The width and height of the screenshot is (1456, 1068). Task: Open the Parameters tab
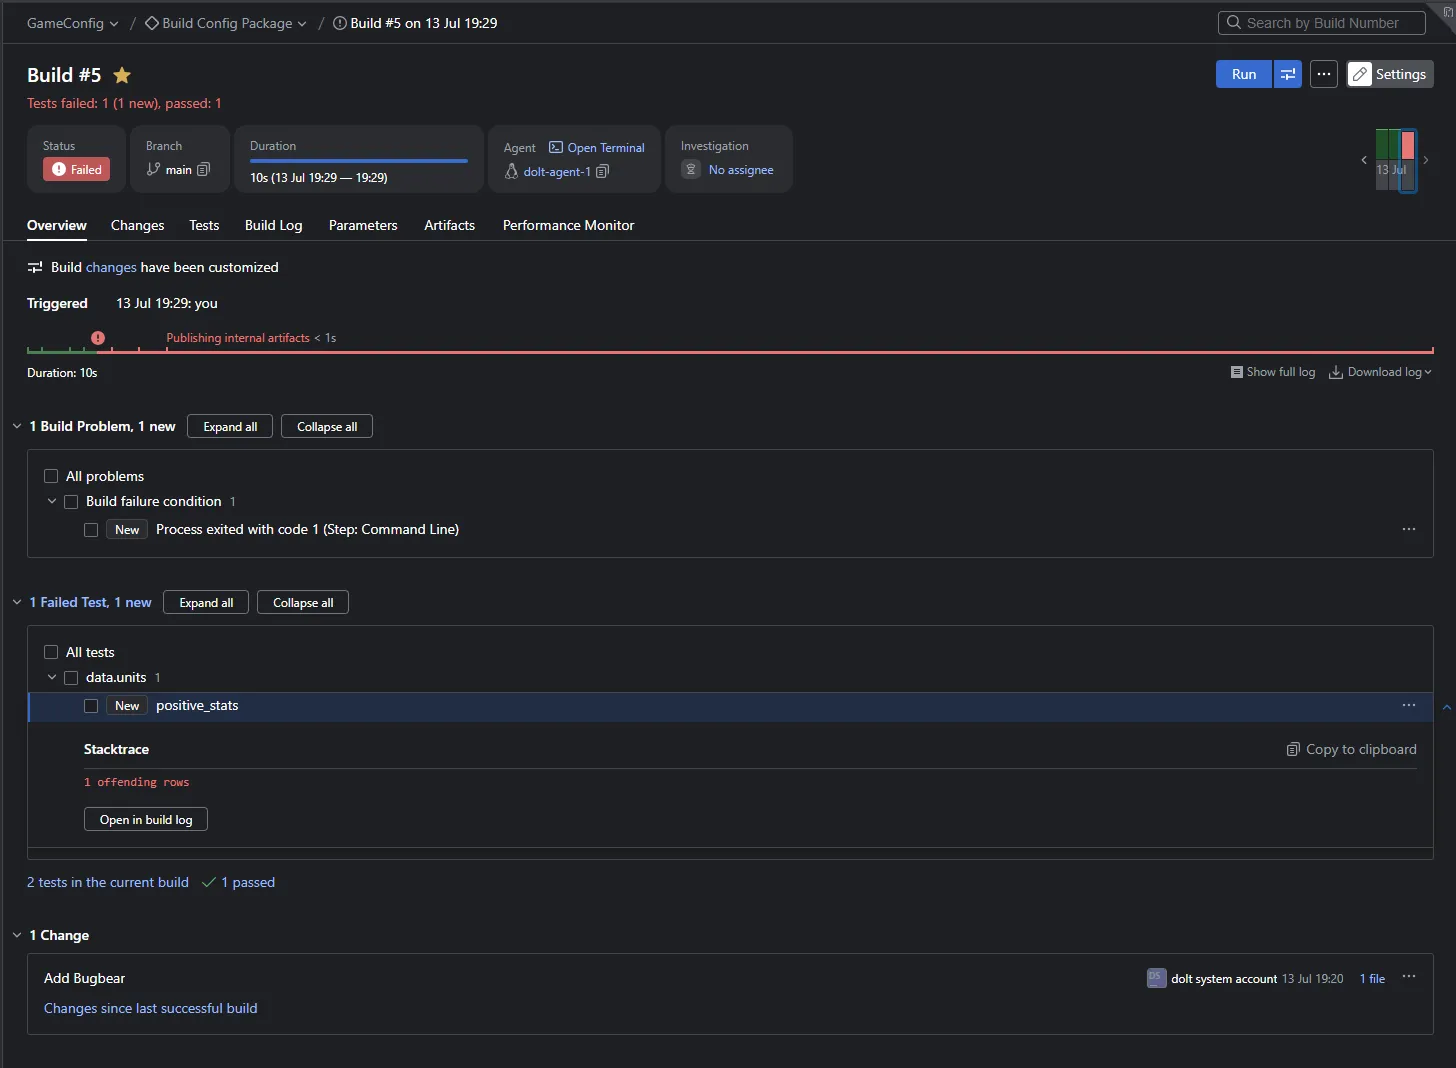coord(363,225)
